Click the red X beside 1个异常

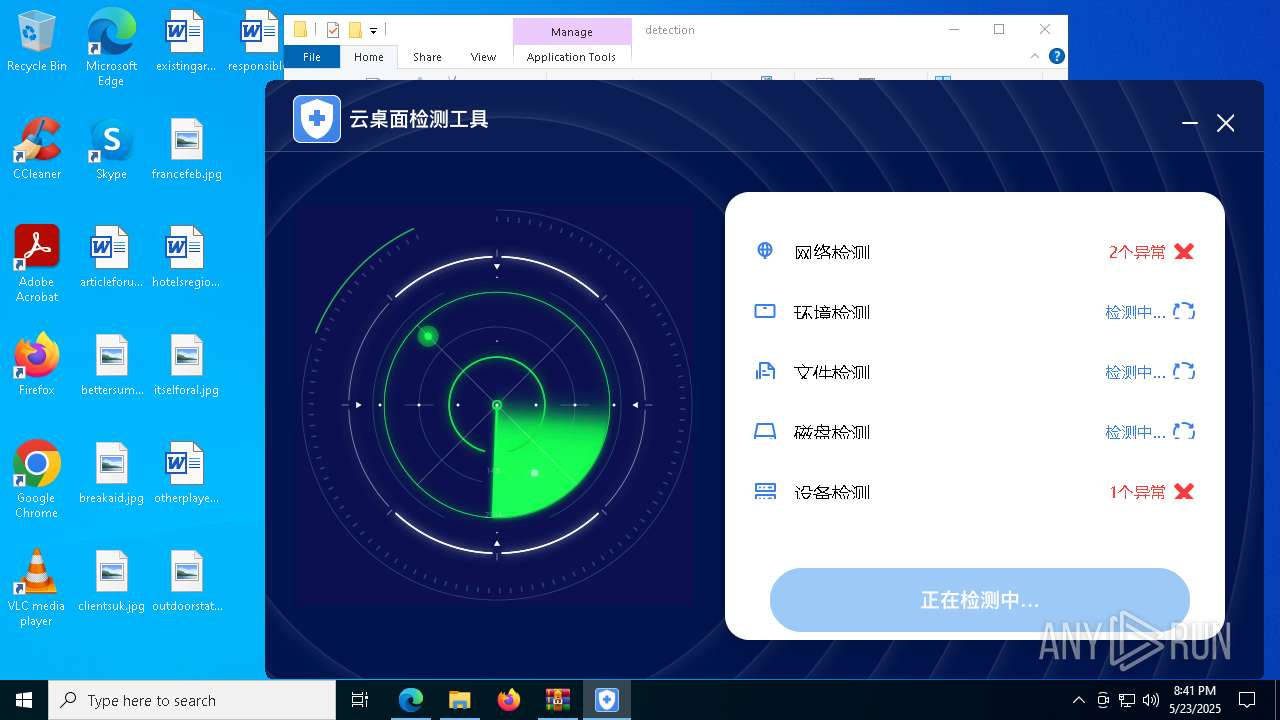tap(1184, 491)
